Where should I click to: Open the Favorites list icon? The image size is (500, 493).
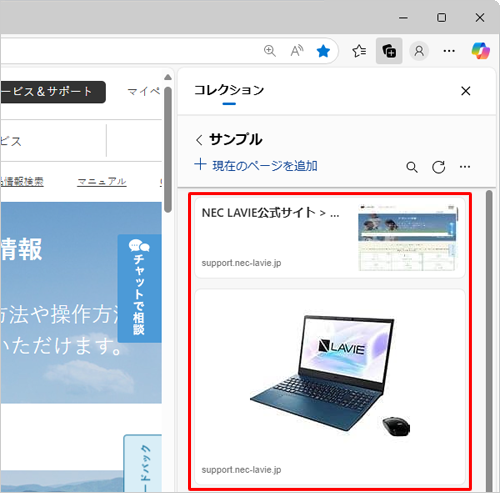(x=359, y=51)
